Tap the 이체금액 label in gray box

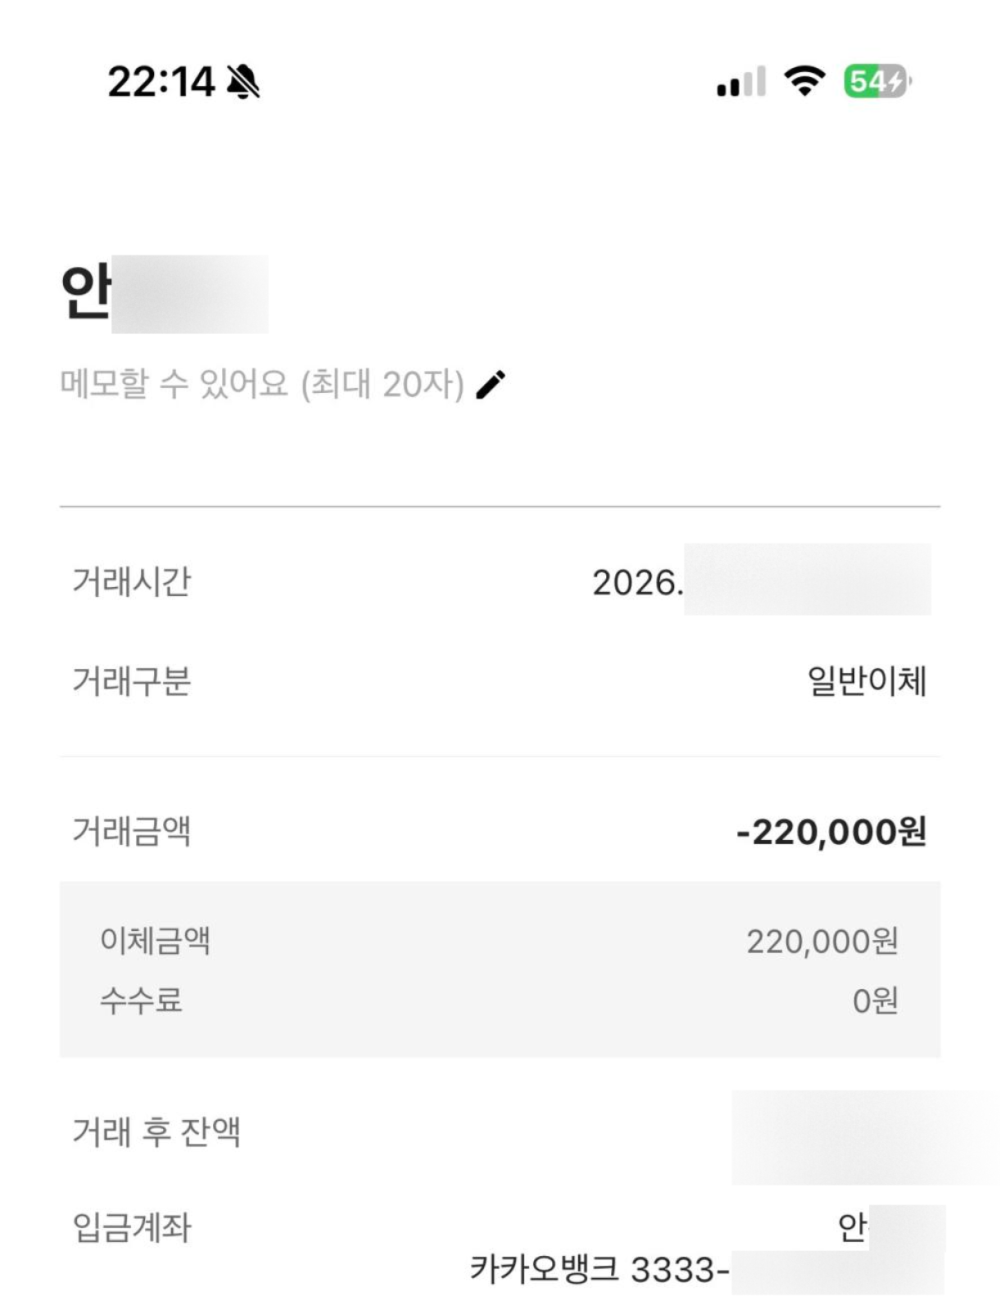(x=155, y=940)
